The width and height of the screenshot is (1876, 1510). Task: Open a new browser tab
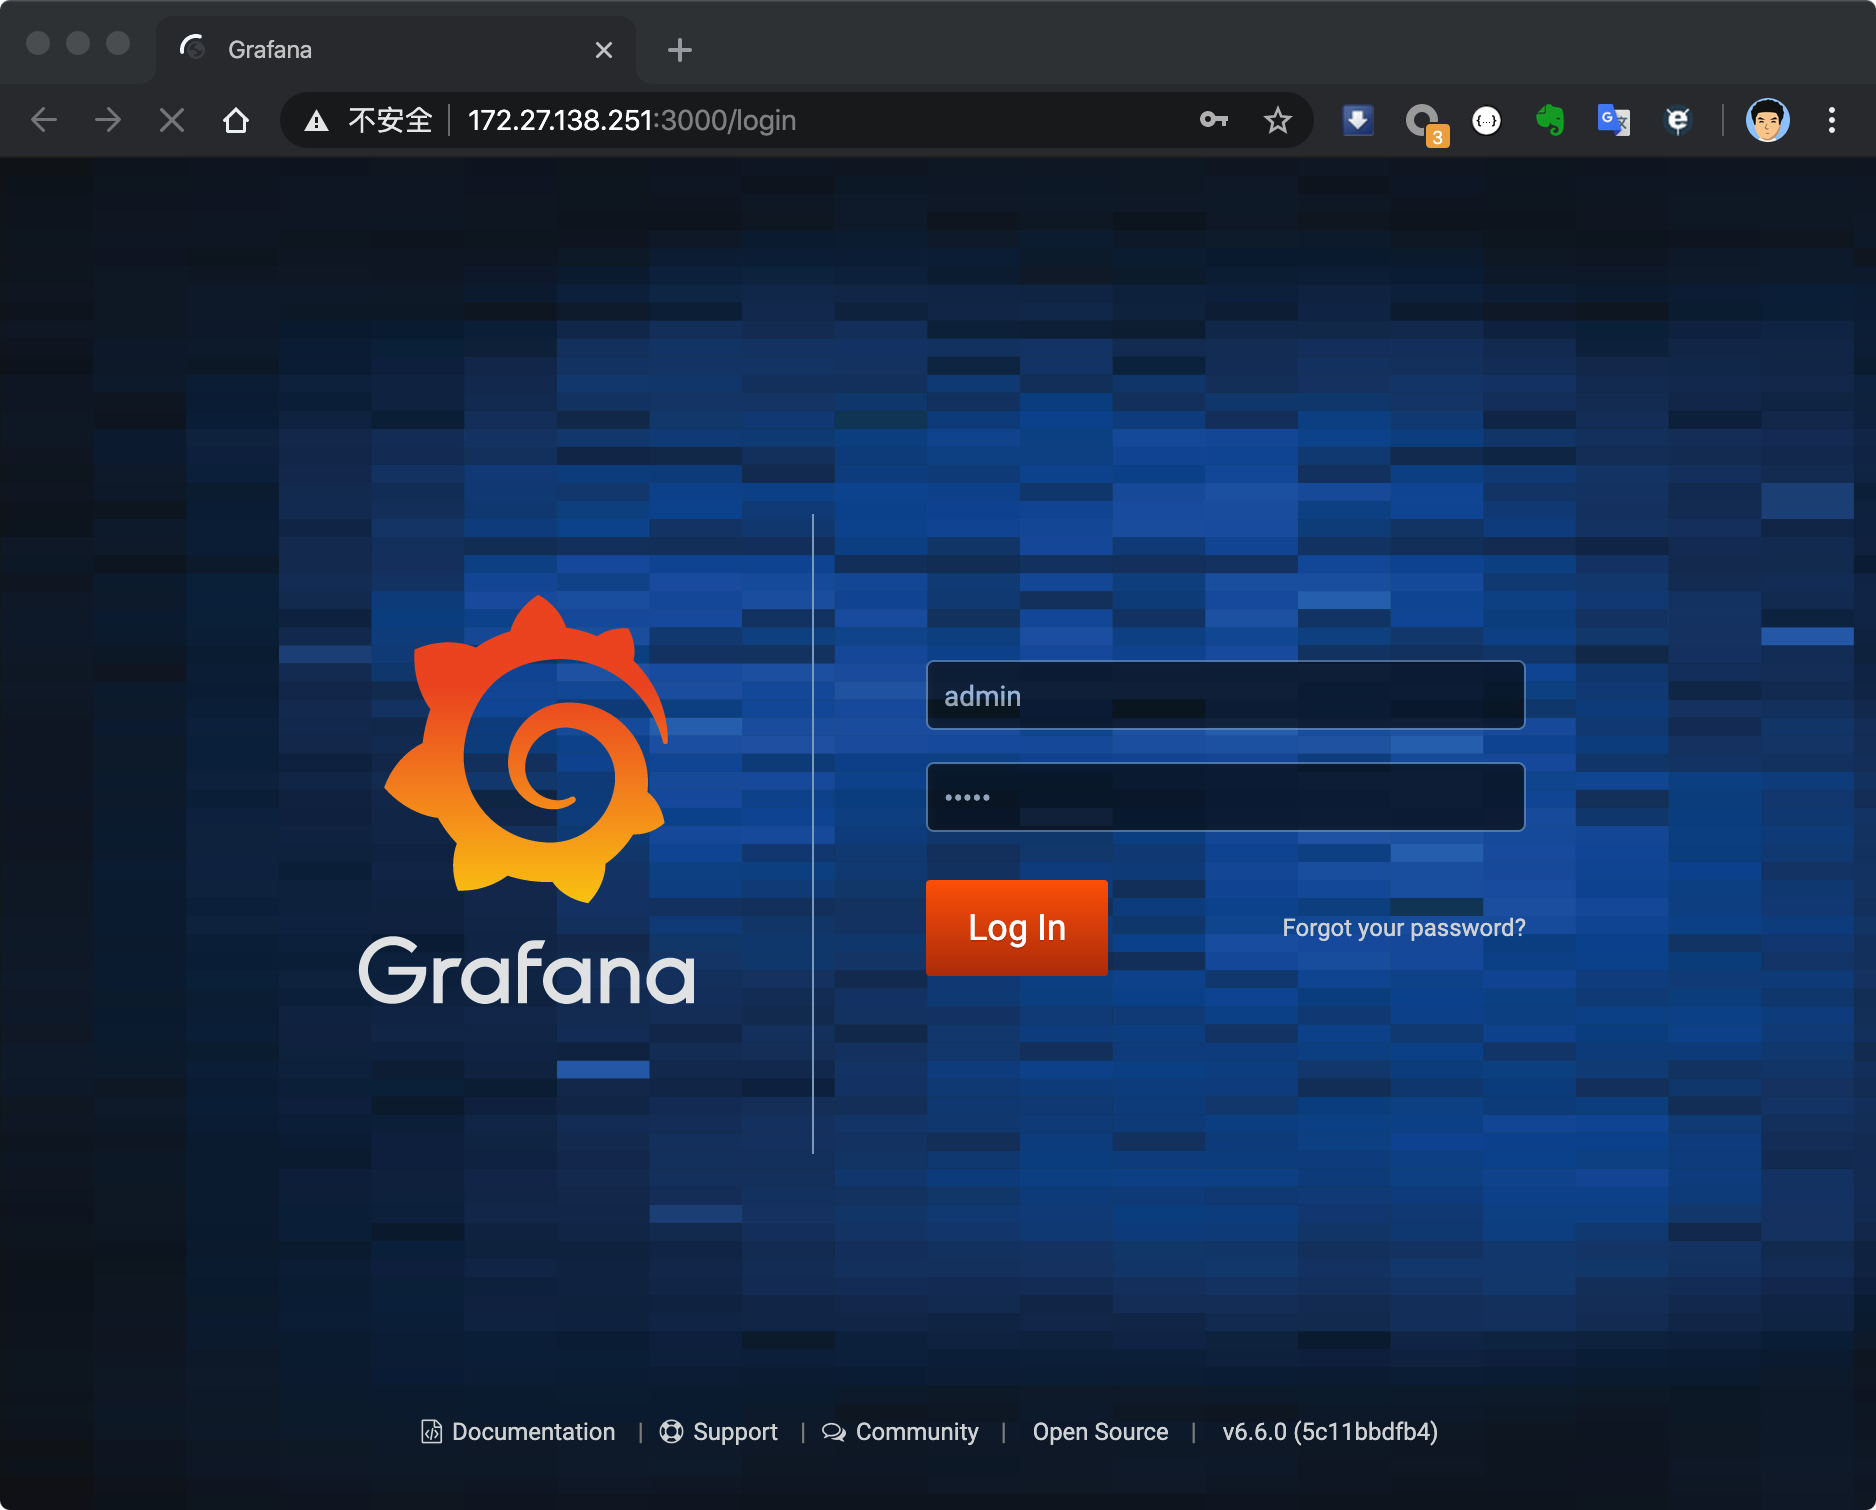(x=680, y=50)
